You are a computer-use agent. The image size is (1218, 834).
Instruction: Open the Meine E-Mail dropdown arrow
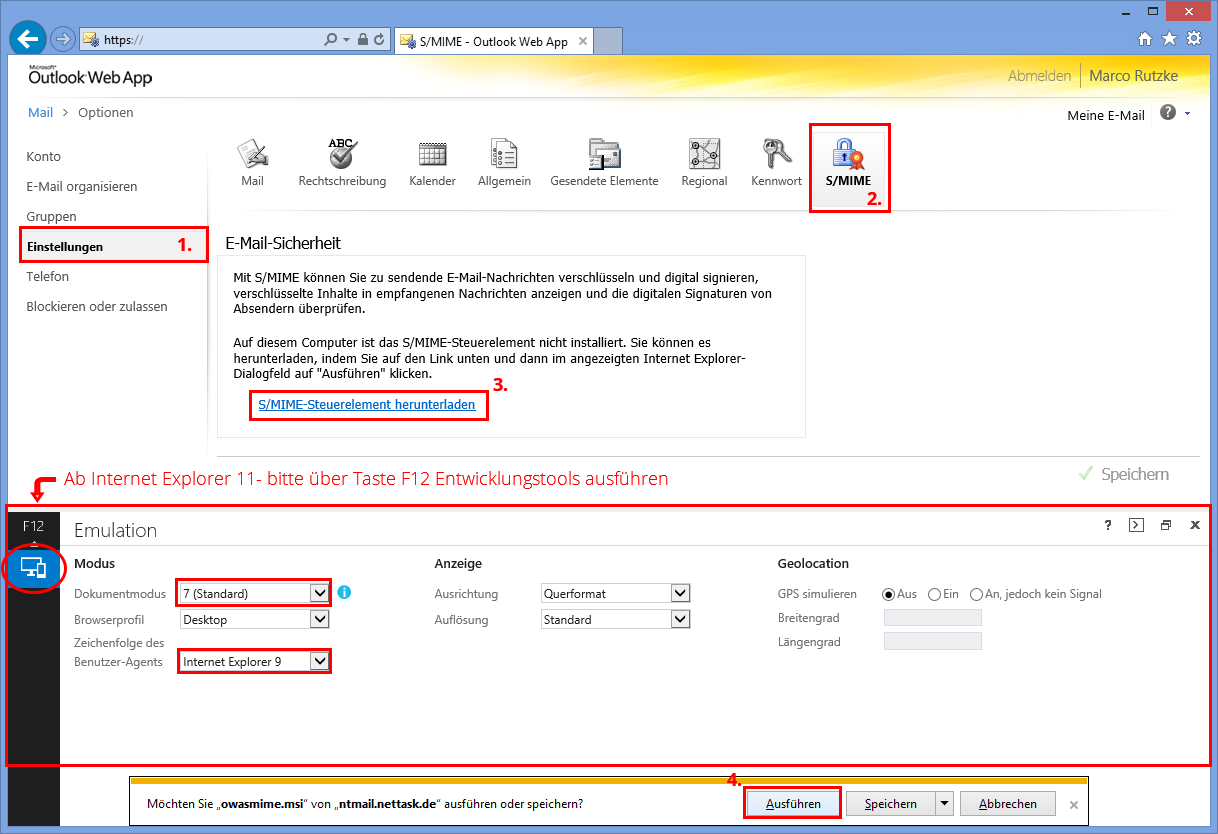[1187, 114]
